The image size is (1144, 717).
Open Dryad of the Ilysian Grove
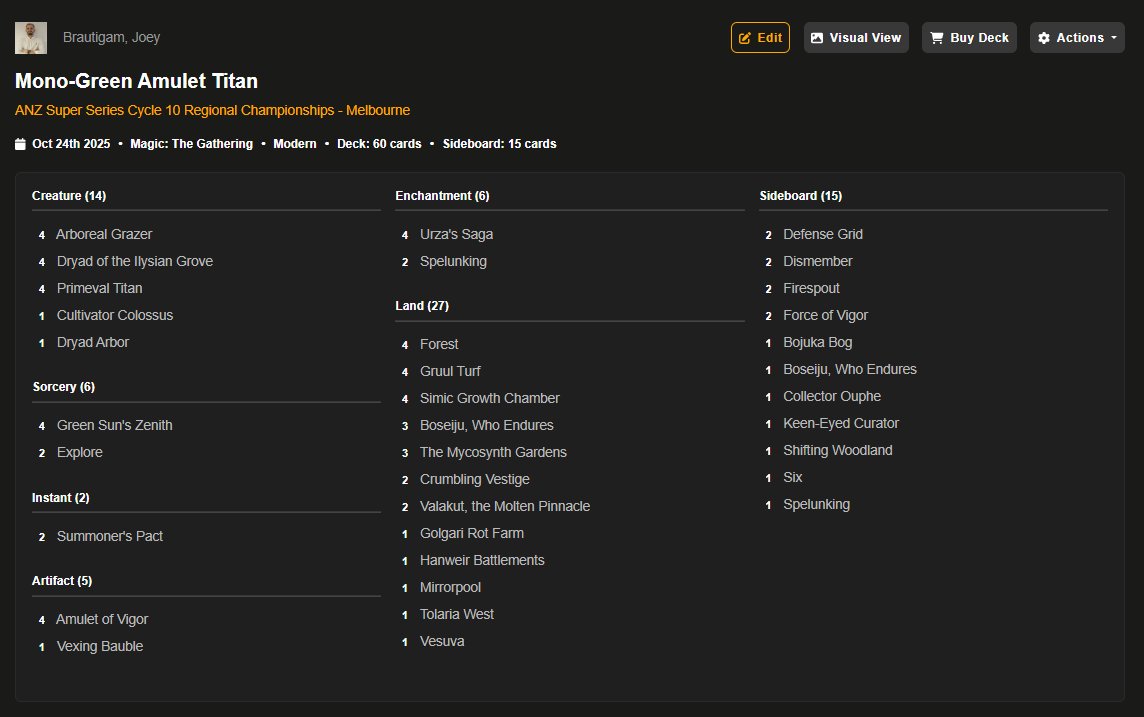(x=135, y=261)
